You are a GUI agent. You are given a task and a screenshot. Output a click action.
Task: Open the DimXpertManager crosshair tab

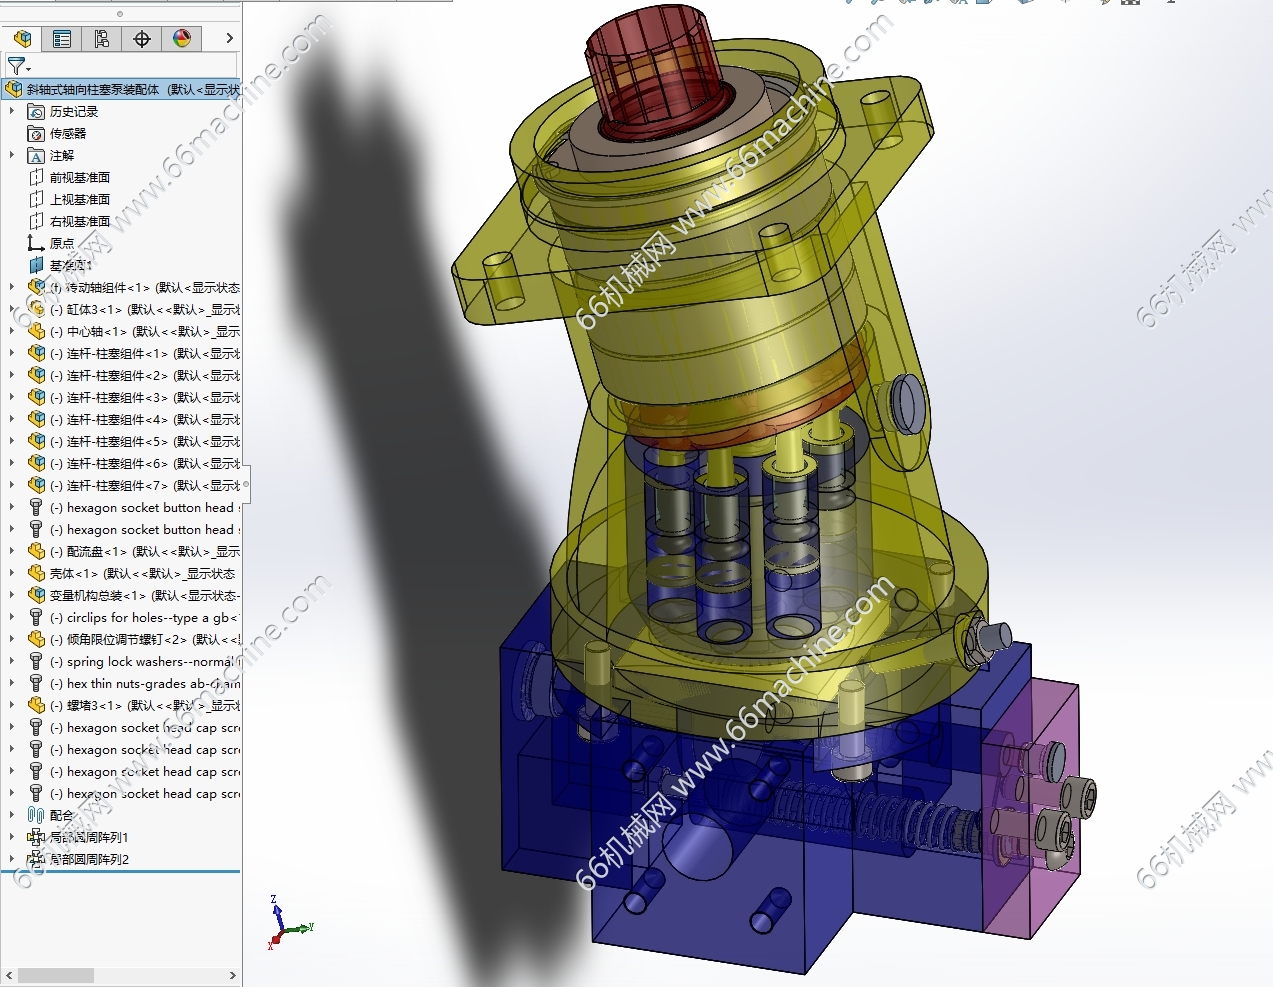click(142, 39)
